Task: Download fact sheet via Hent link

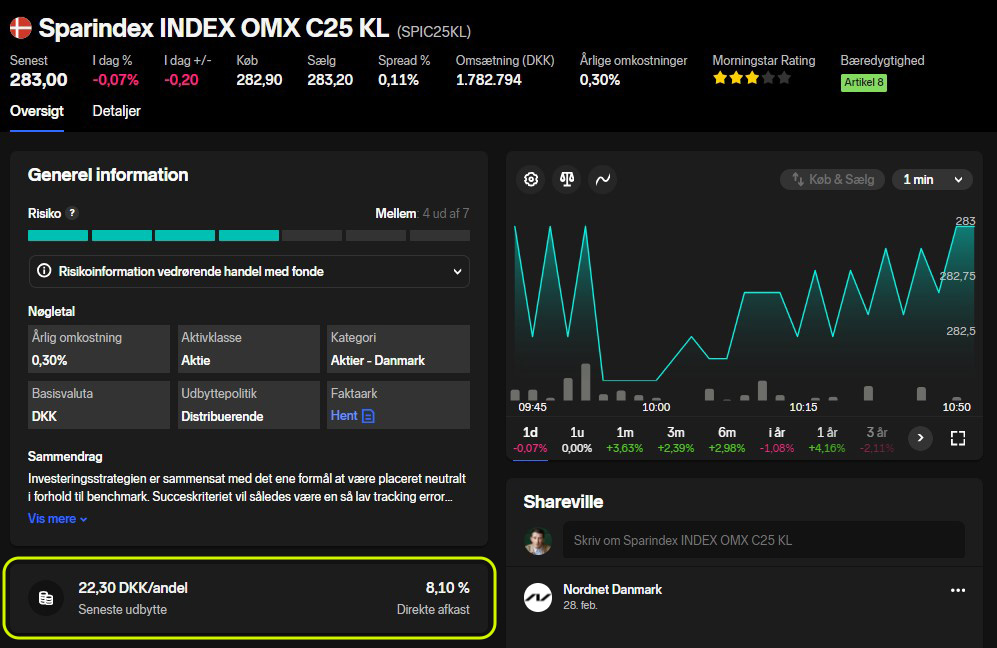Action: point(344,416)
